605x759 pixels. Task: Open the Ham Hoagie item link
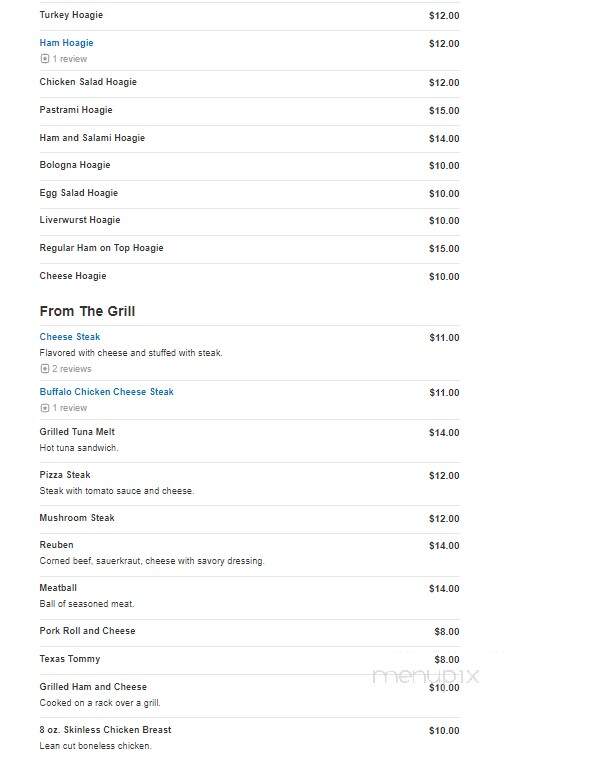[x=66, y=43]
